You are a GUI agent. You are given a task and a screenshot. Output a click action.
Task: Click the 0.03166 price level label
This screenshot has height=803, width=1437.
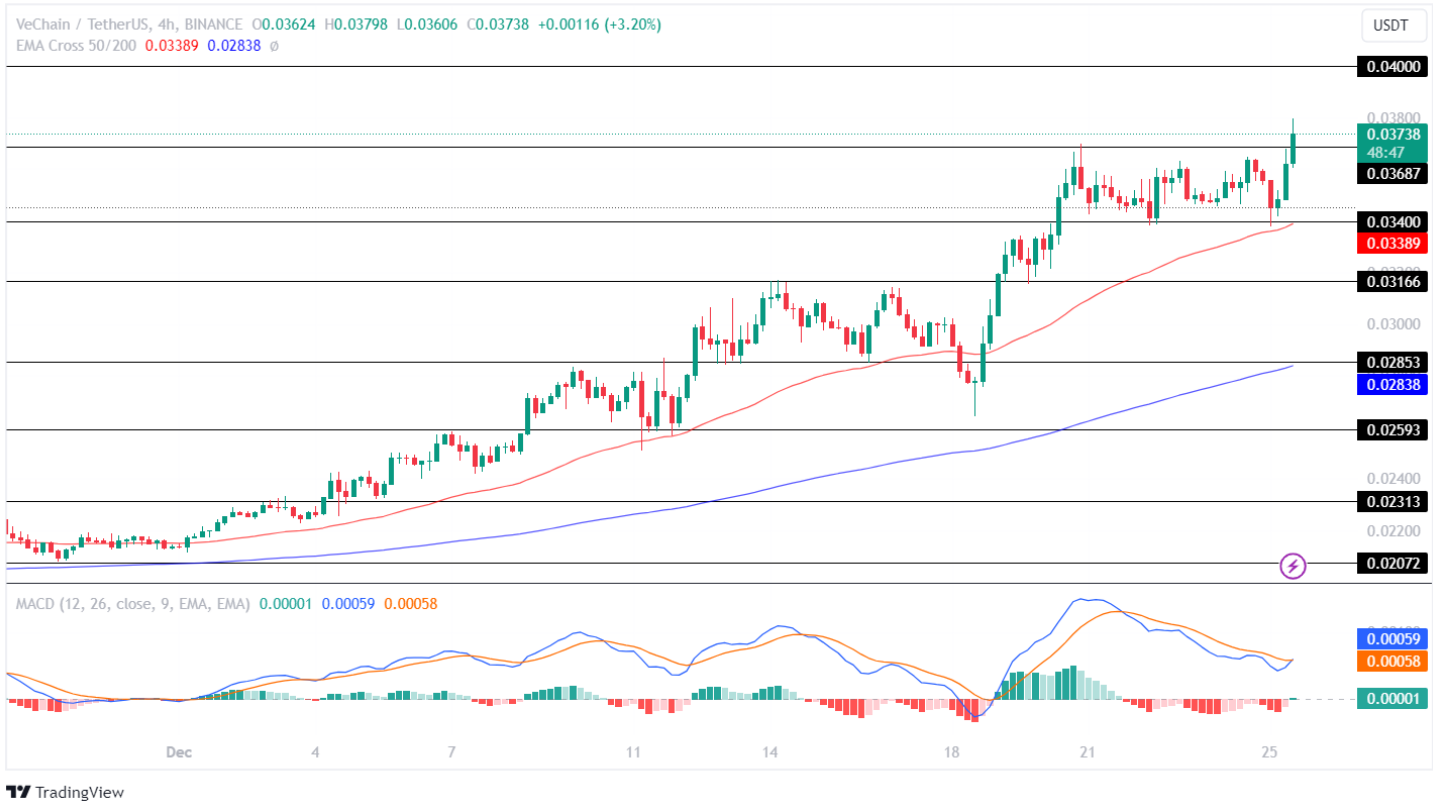[1391, 282]
